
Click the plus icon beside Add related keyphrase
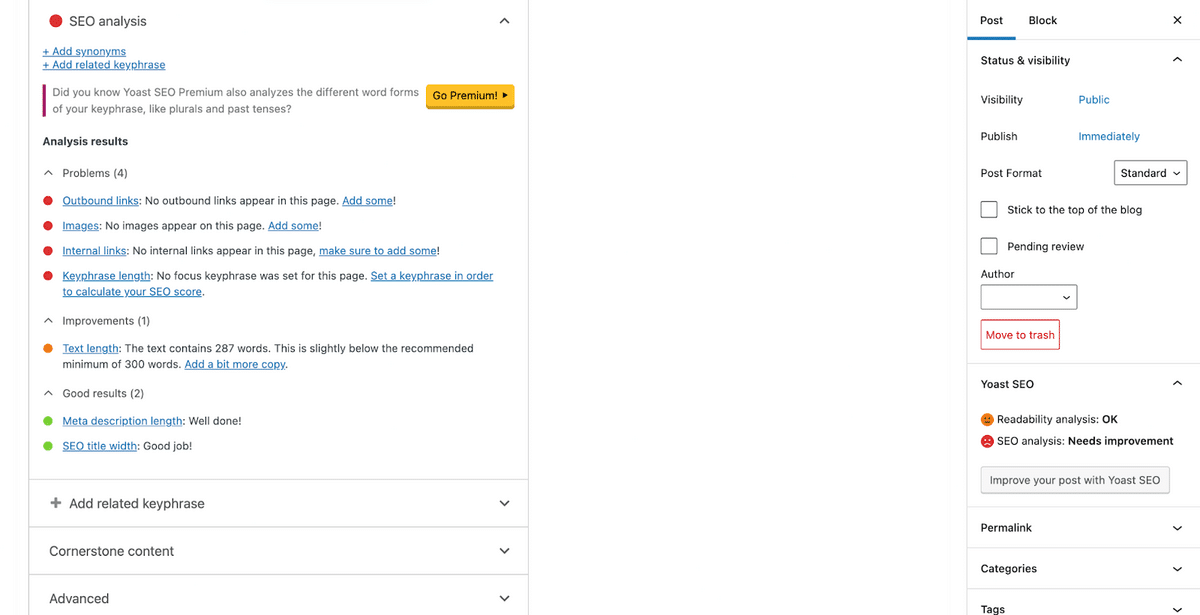pos(56,503)
